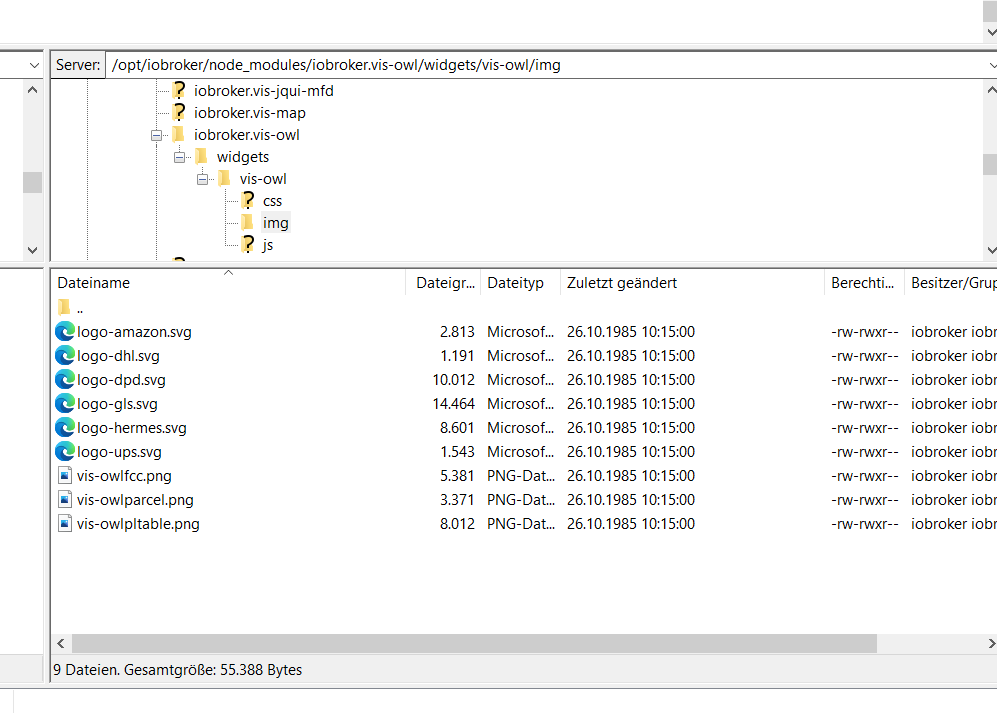997x713 pixels.
Task: Select the js folder in tree
Action: point(268,245)
